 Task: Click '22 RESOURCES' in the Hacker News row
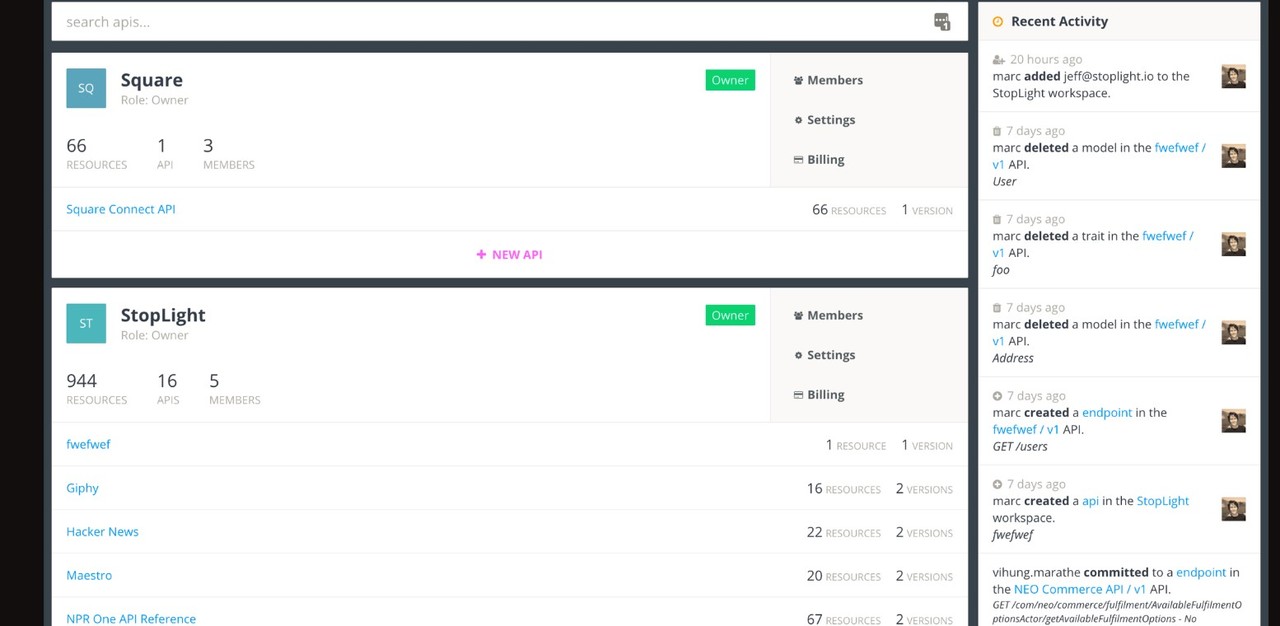click(x=844, y=533)
